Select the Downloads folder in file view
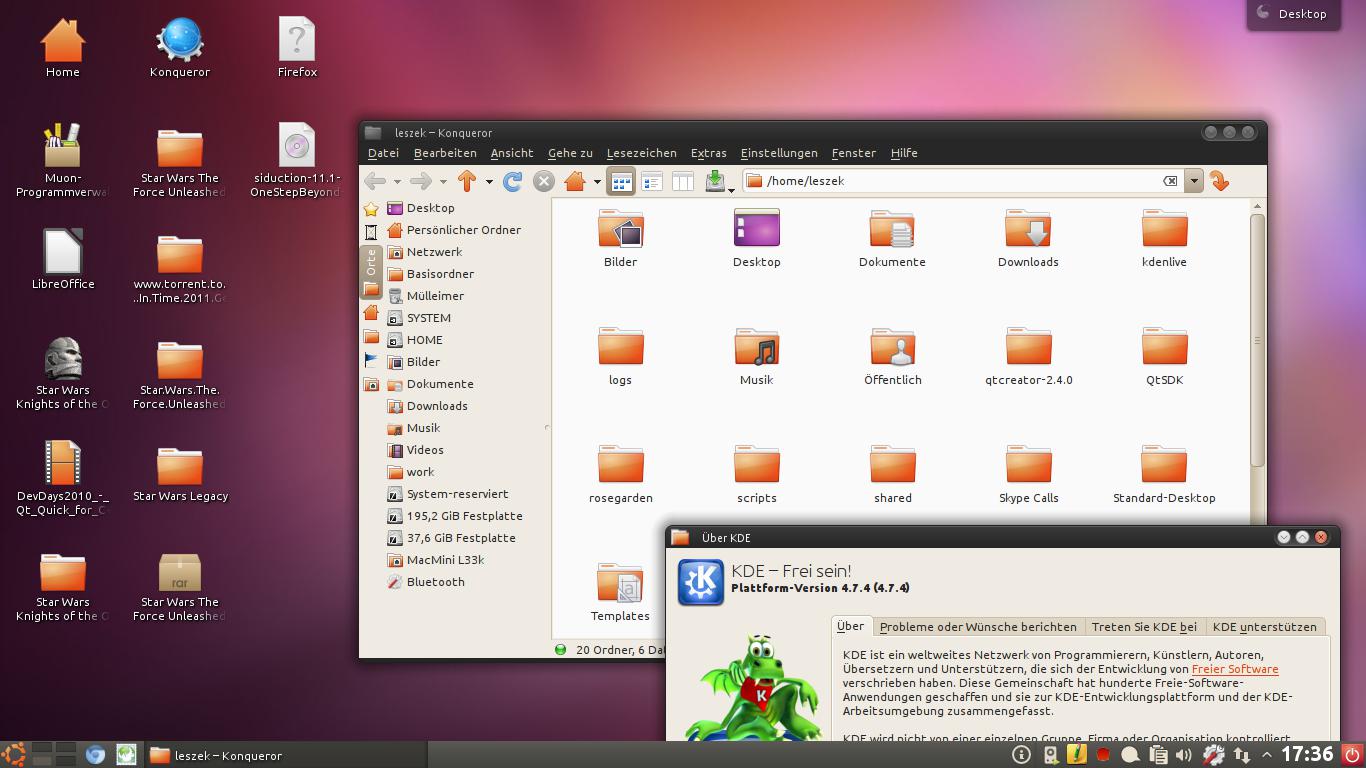The width and height of the screenshot is (1366, 768). pyautogui.click(x=1028, y=239)
